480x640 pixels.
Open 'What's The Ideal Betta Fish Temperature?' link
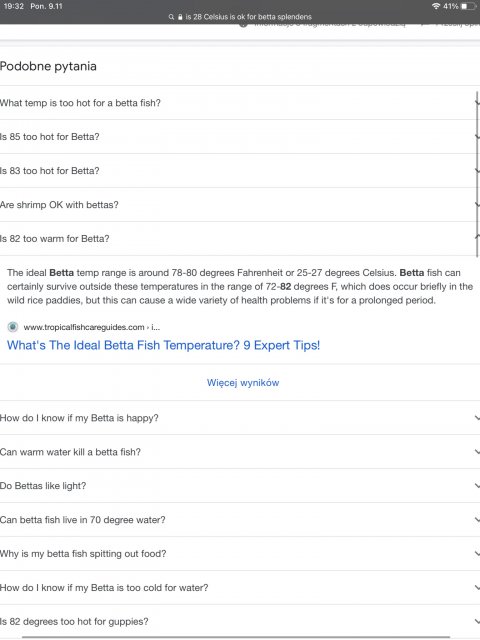coord(163,345)
